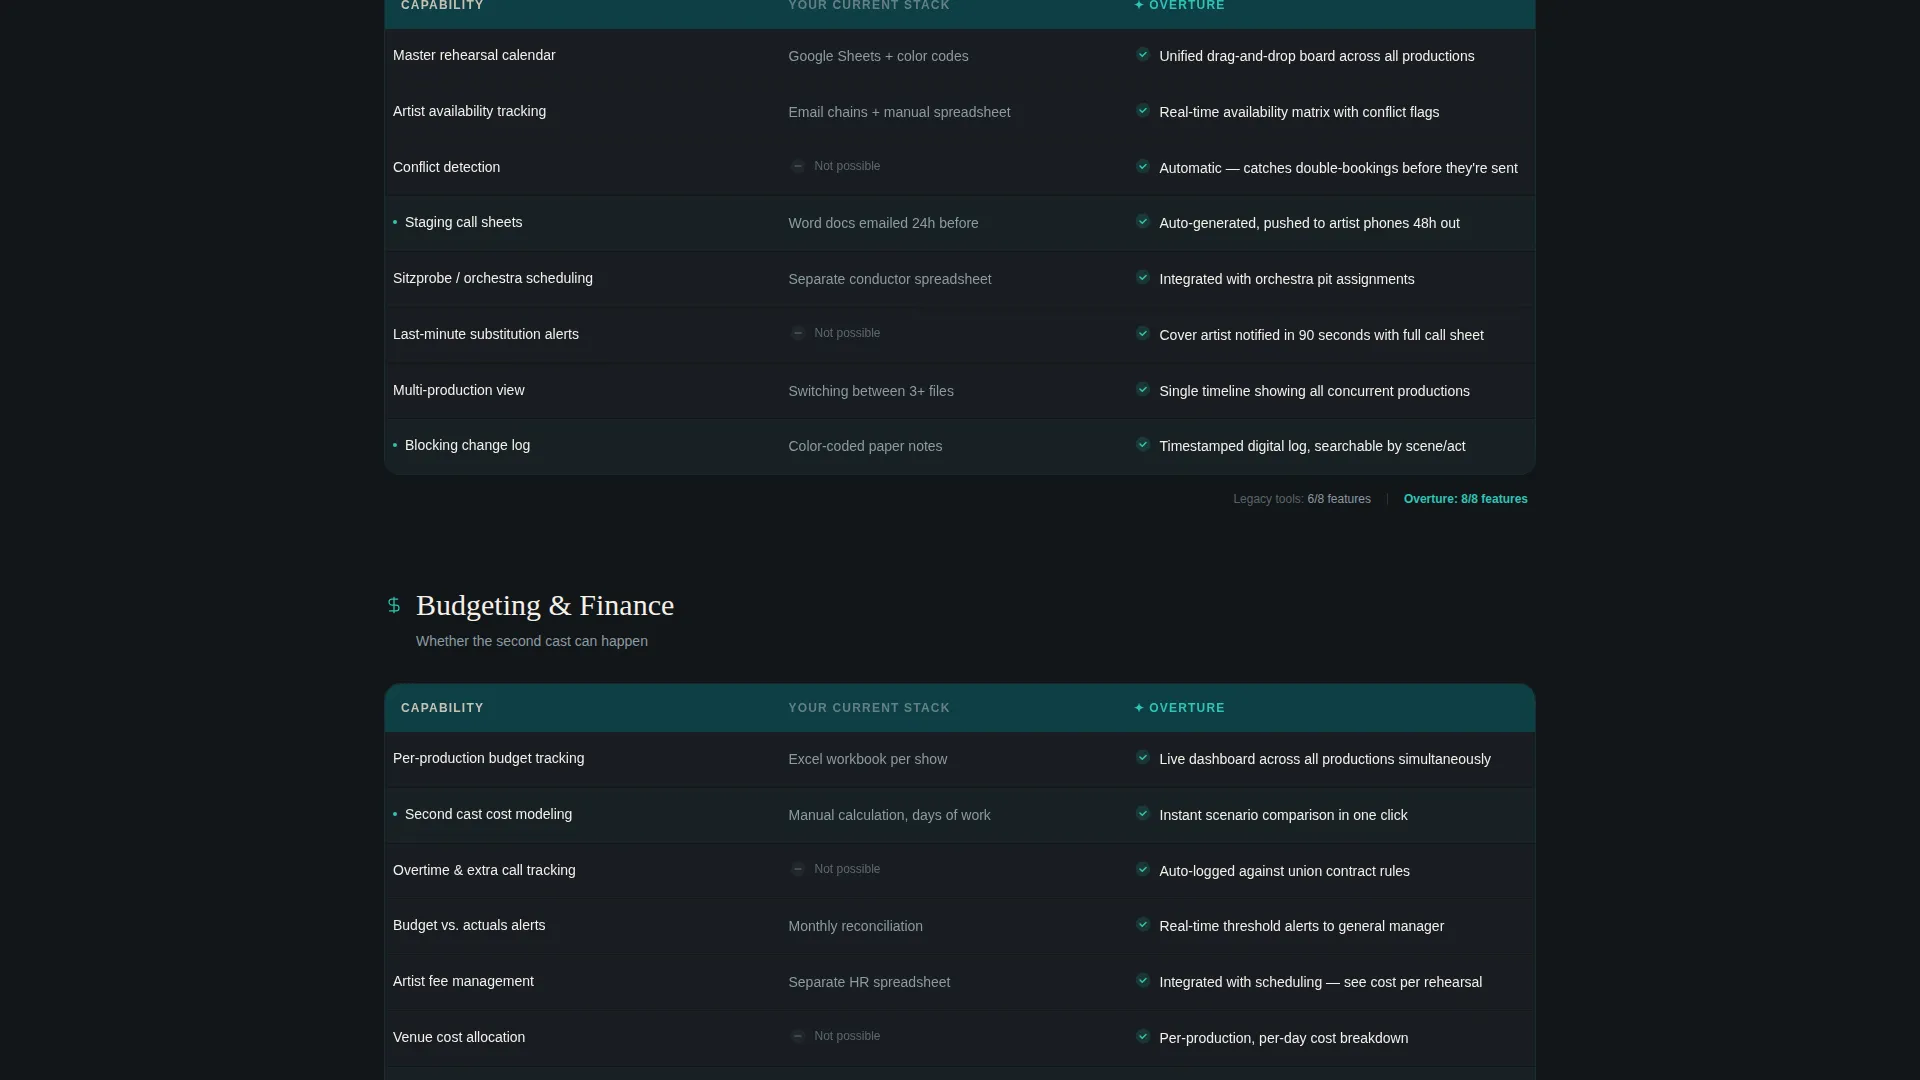Click the Excel workbook per show cell
1920x1080 pixels.
(867, 759)
